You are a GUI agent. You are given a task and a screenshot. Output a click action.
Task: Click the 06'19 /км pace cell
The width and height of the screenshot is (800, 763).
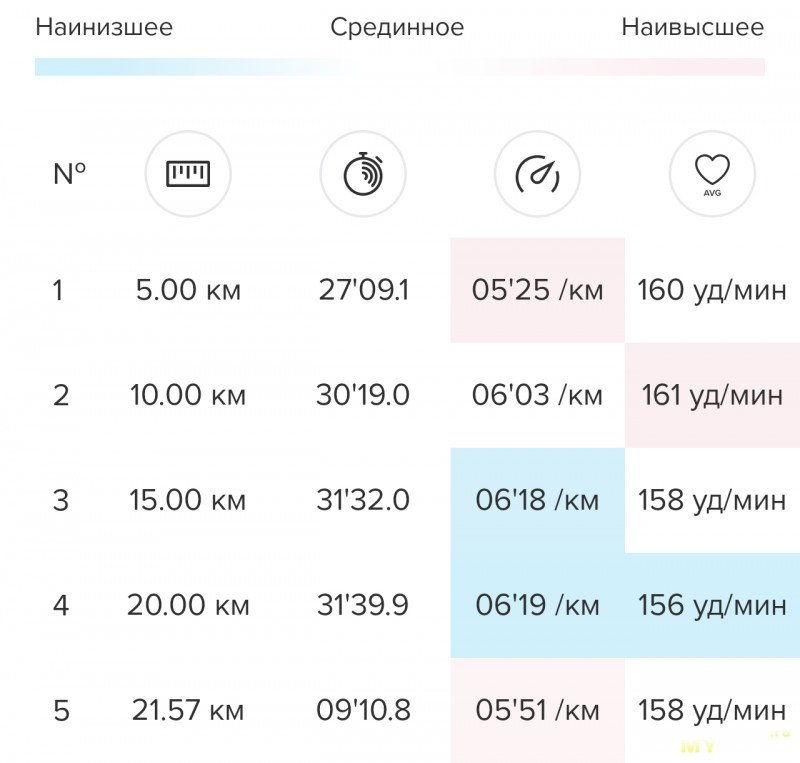click(x=537, y=605)
